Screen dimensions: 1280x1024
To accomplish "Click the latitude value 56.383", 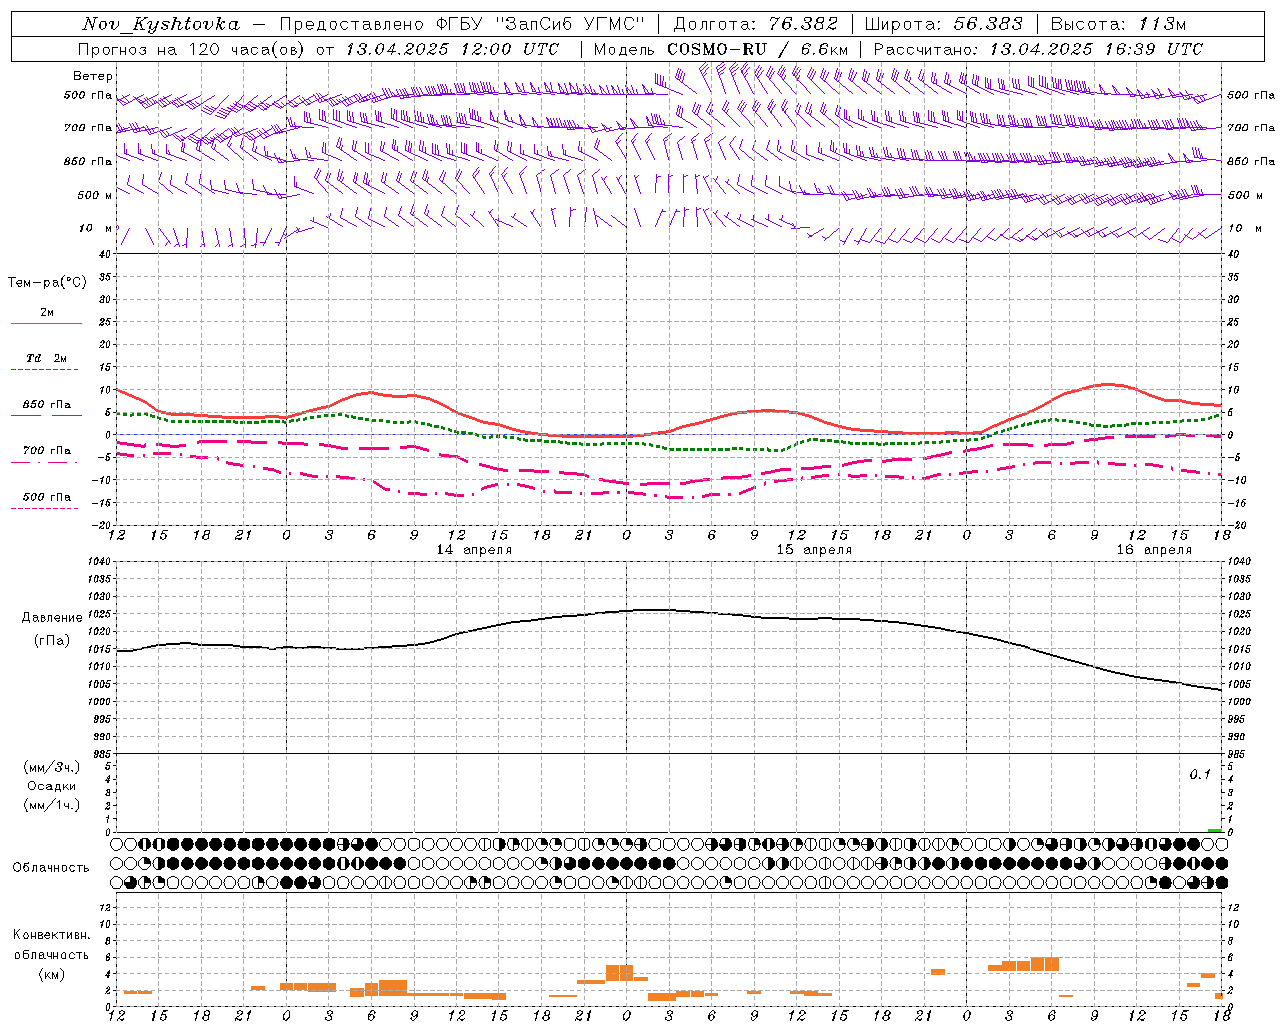I will click(988, 24).
